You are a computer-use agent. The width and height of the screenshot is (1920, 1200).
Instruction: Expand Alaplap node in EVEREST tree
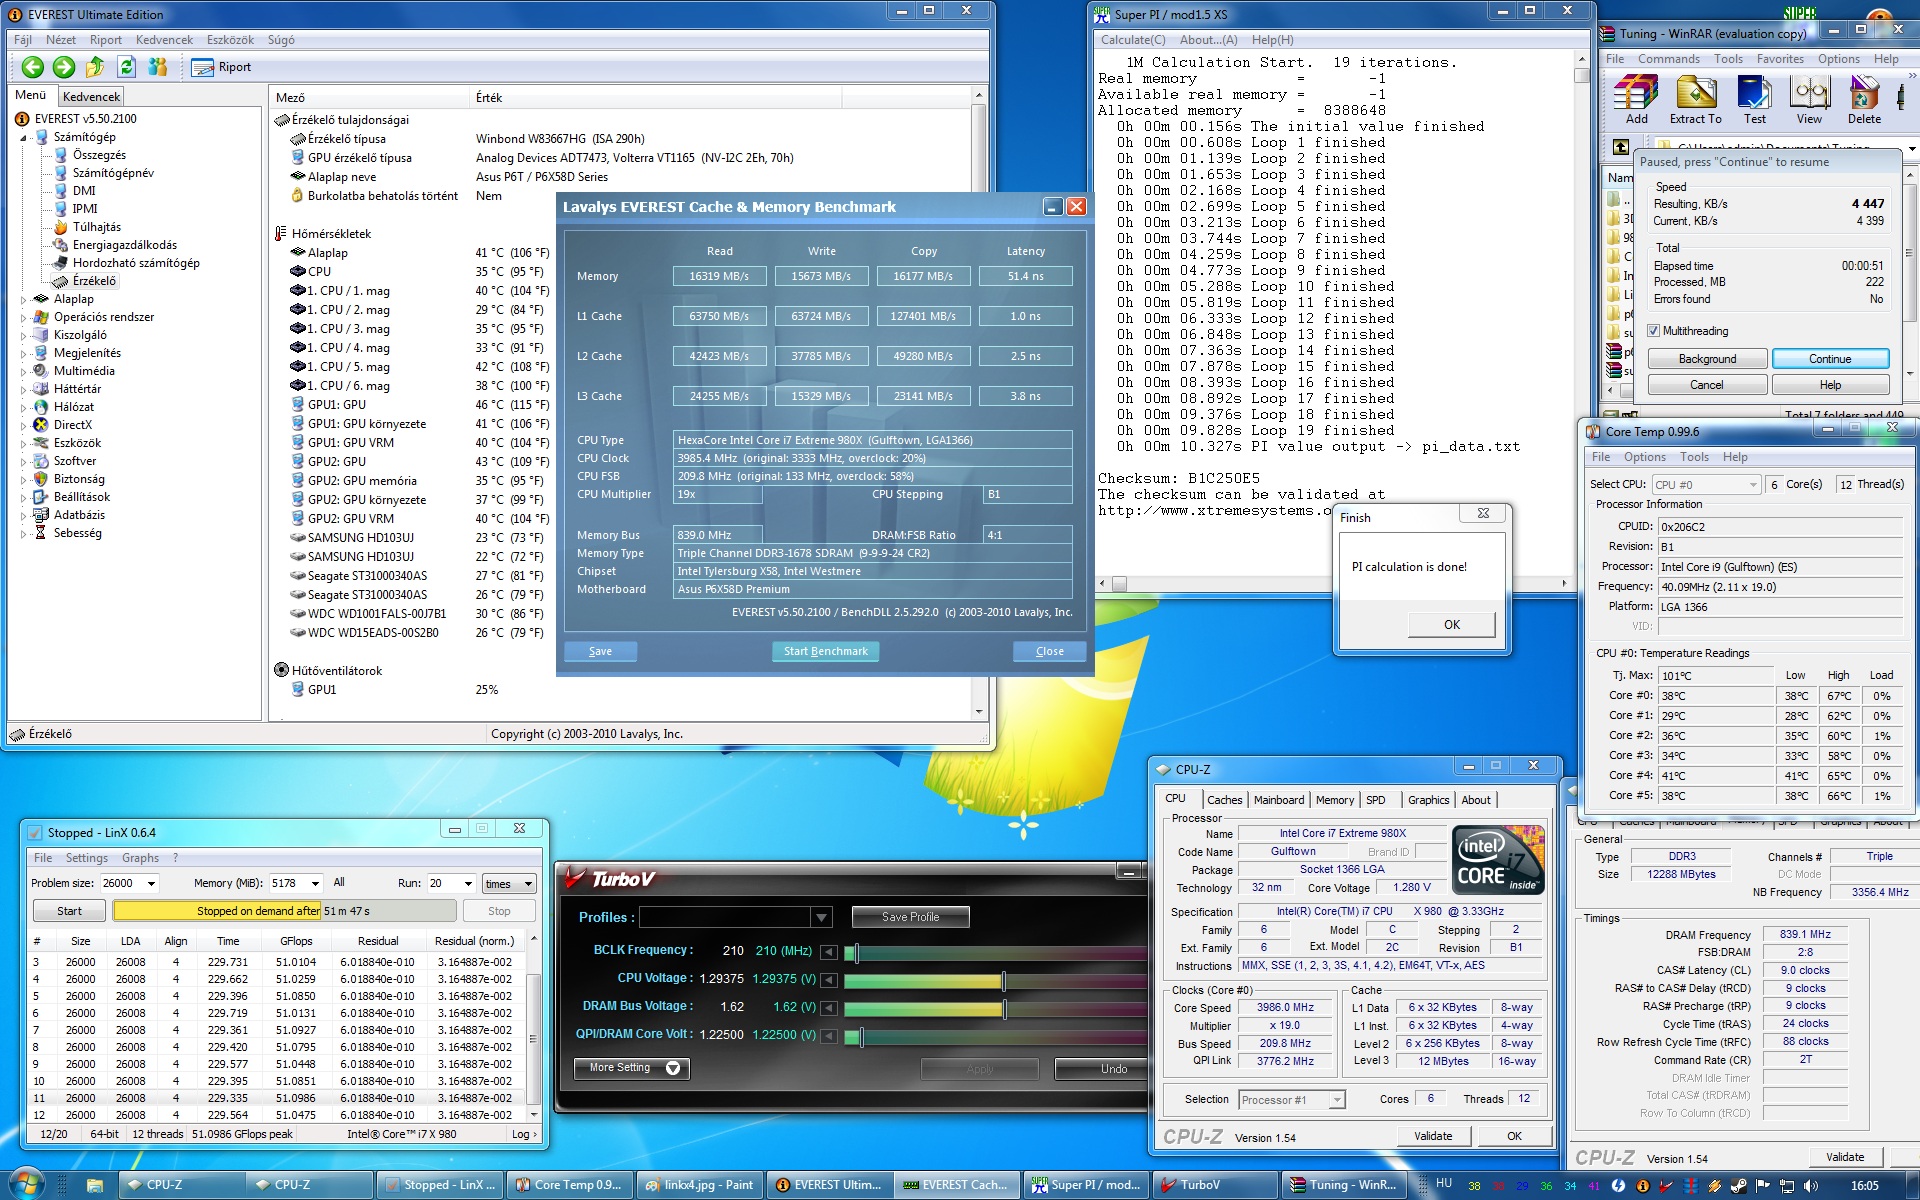coord(24,299)
